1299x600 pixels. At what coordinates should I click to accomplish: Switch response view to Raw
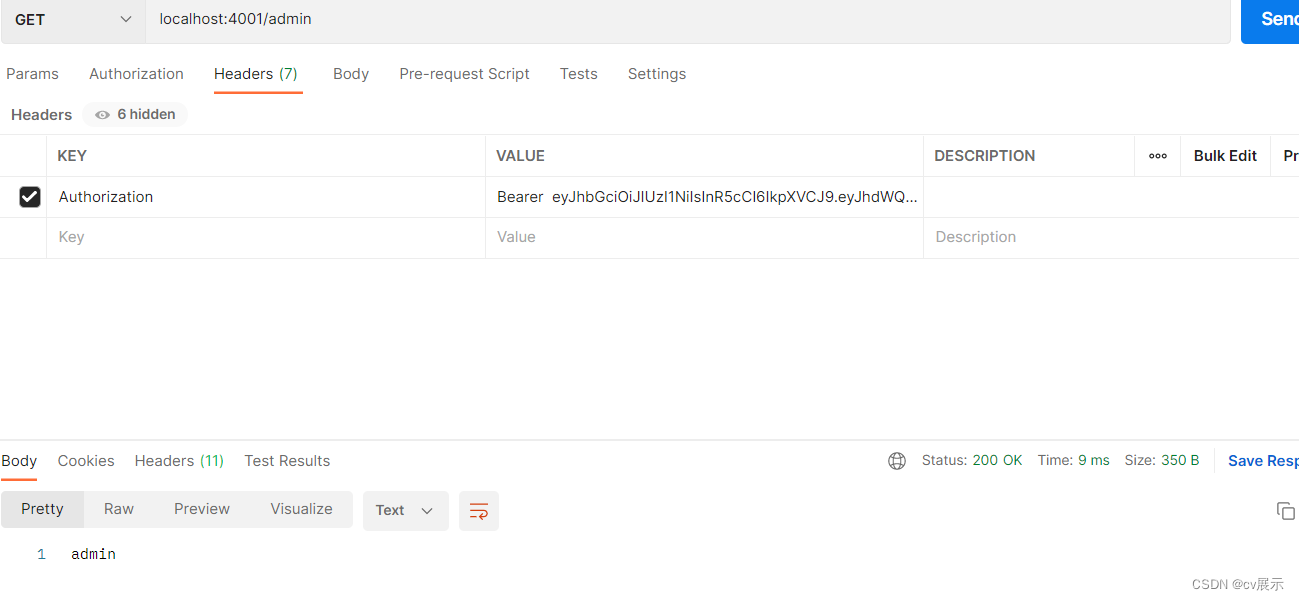[x=119, y=509]
